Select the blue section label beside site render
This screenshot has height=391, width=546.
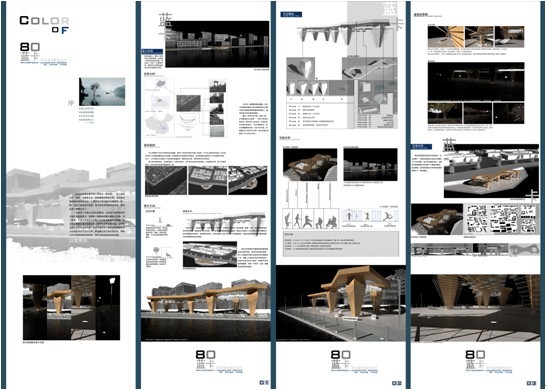pyautogui.click(x=421, y=147)
